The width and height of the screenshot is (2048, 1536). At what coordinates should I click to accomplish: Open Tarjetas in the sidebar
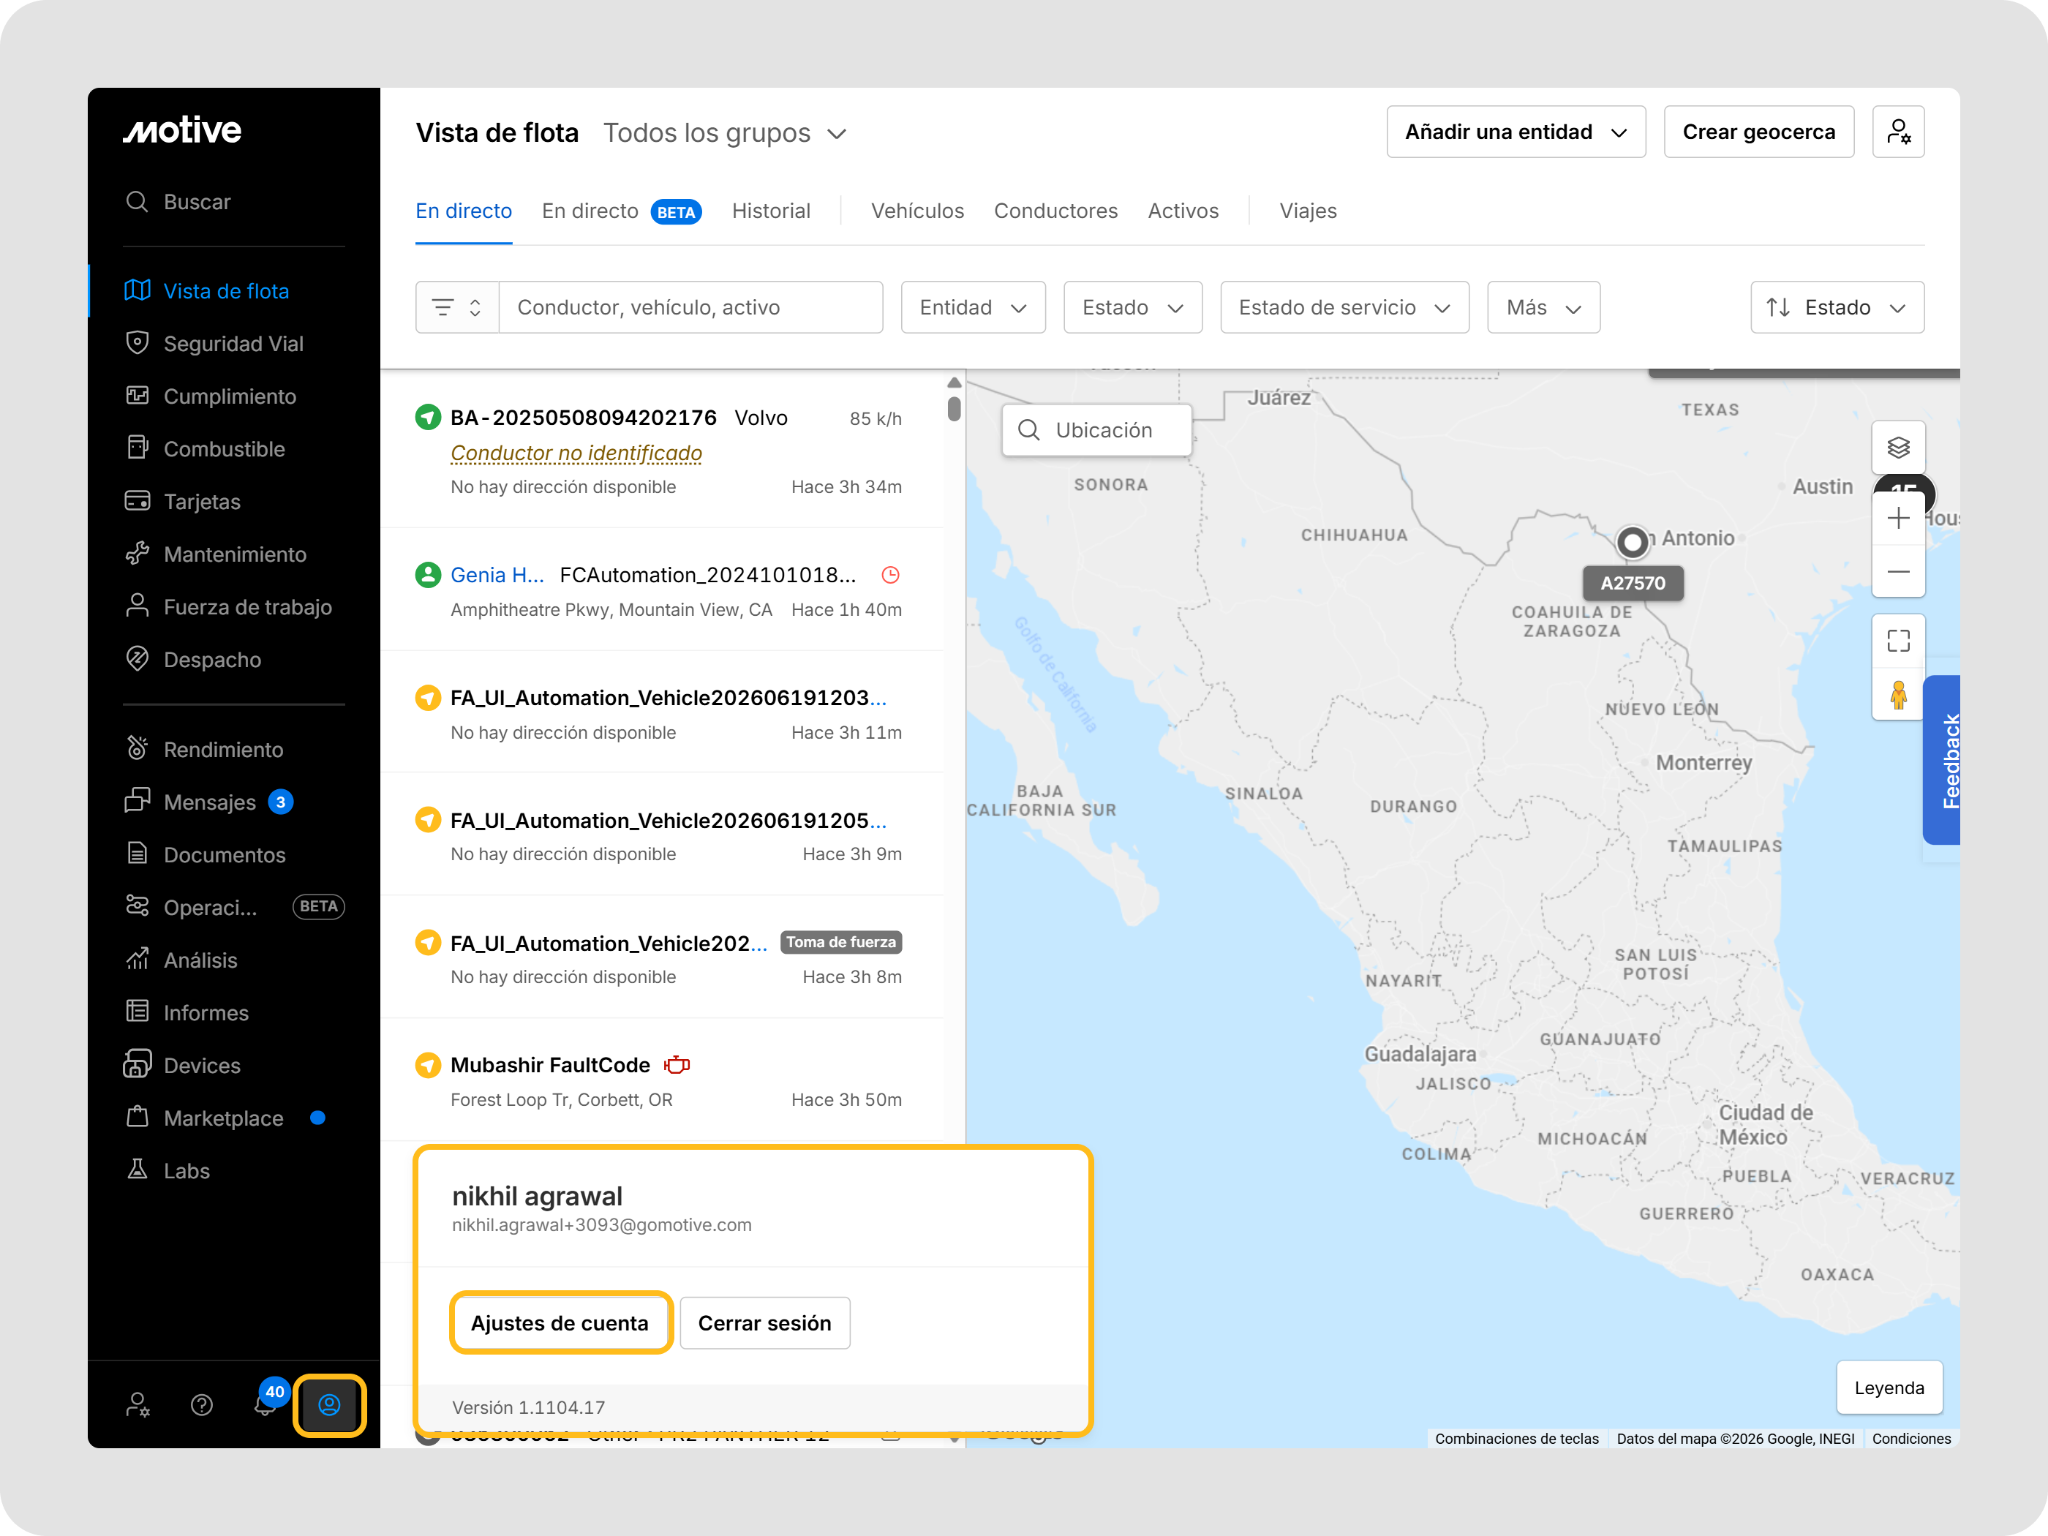pyautogui.click(x=183, y=502)
